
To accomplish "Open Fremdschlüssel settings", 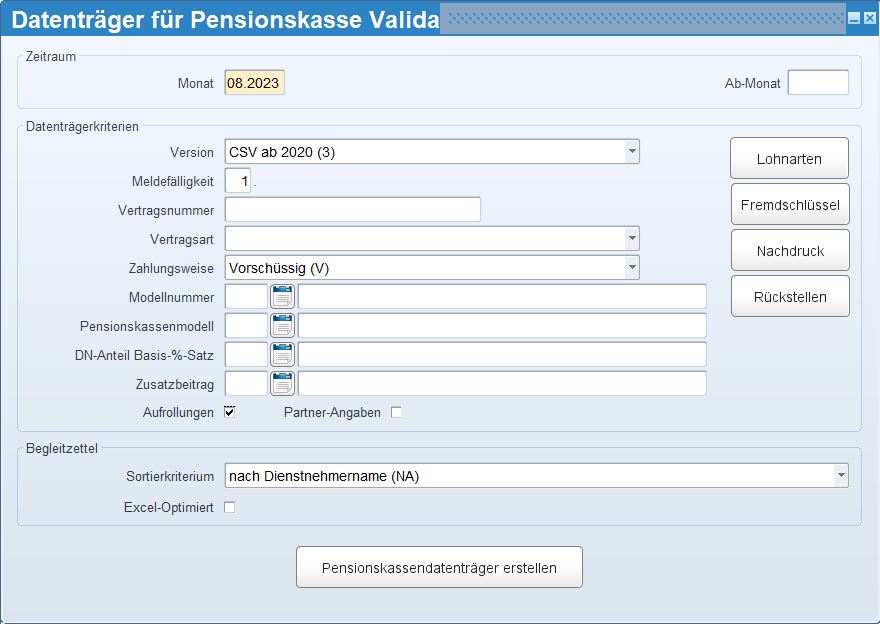I will [x=790, y=205].
